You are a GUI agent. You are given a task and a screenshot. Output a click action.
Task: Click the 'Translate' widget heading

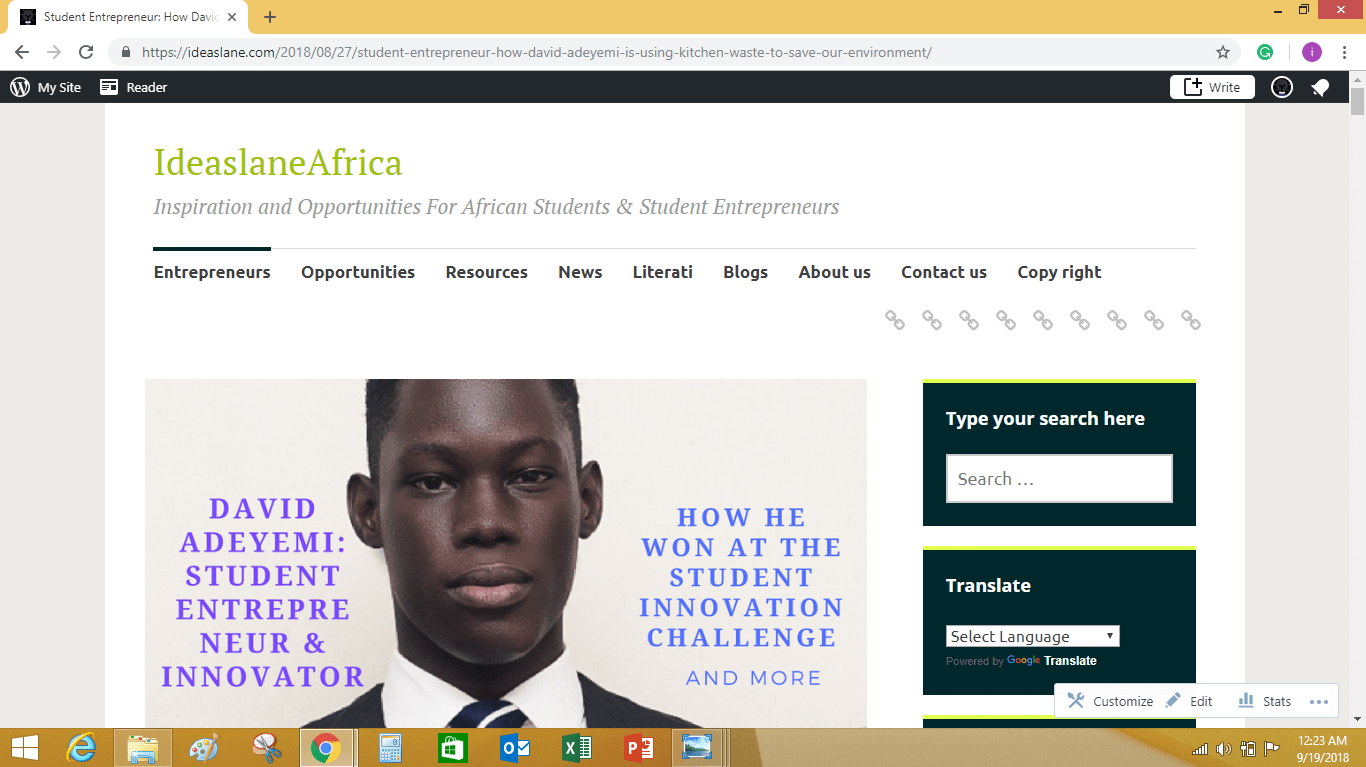click(988, 586)
